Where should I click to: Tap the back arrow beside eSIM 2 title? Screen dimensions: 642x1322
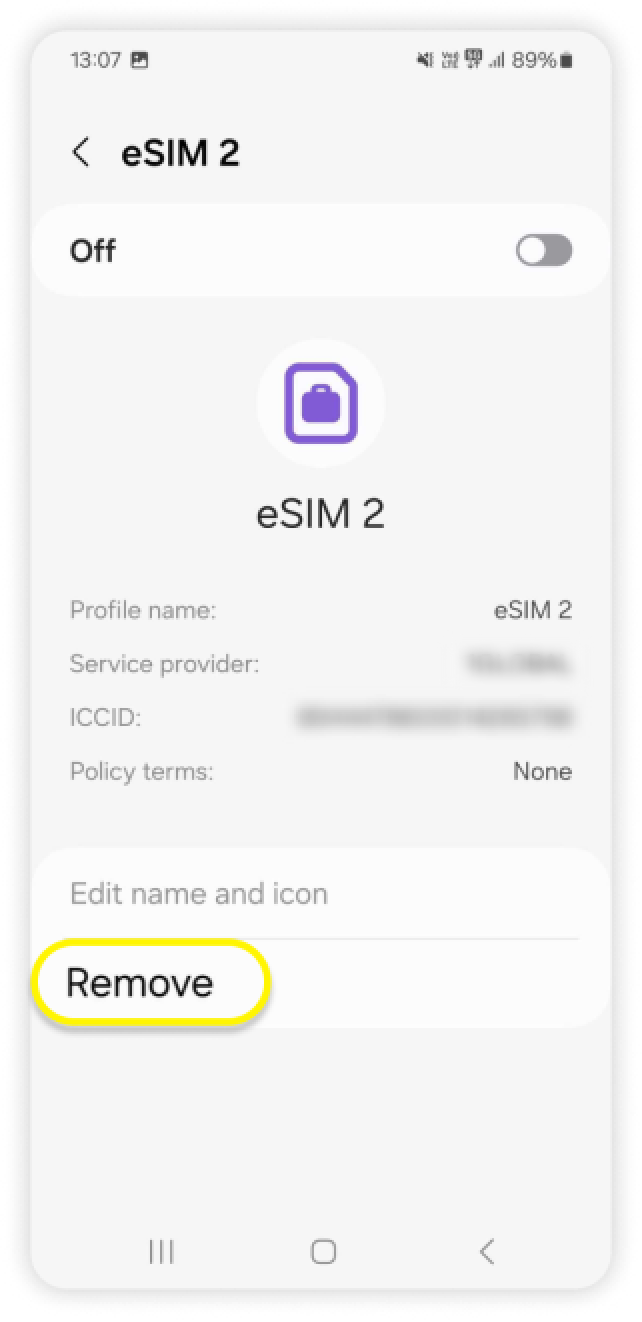point(81,153)
